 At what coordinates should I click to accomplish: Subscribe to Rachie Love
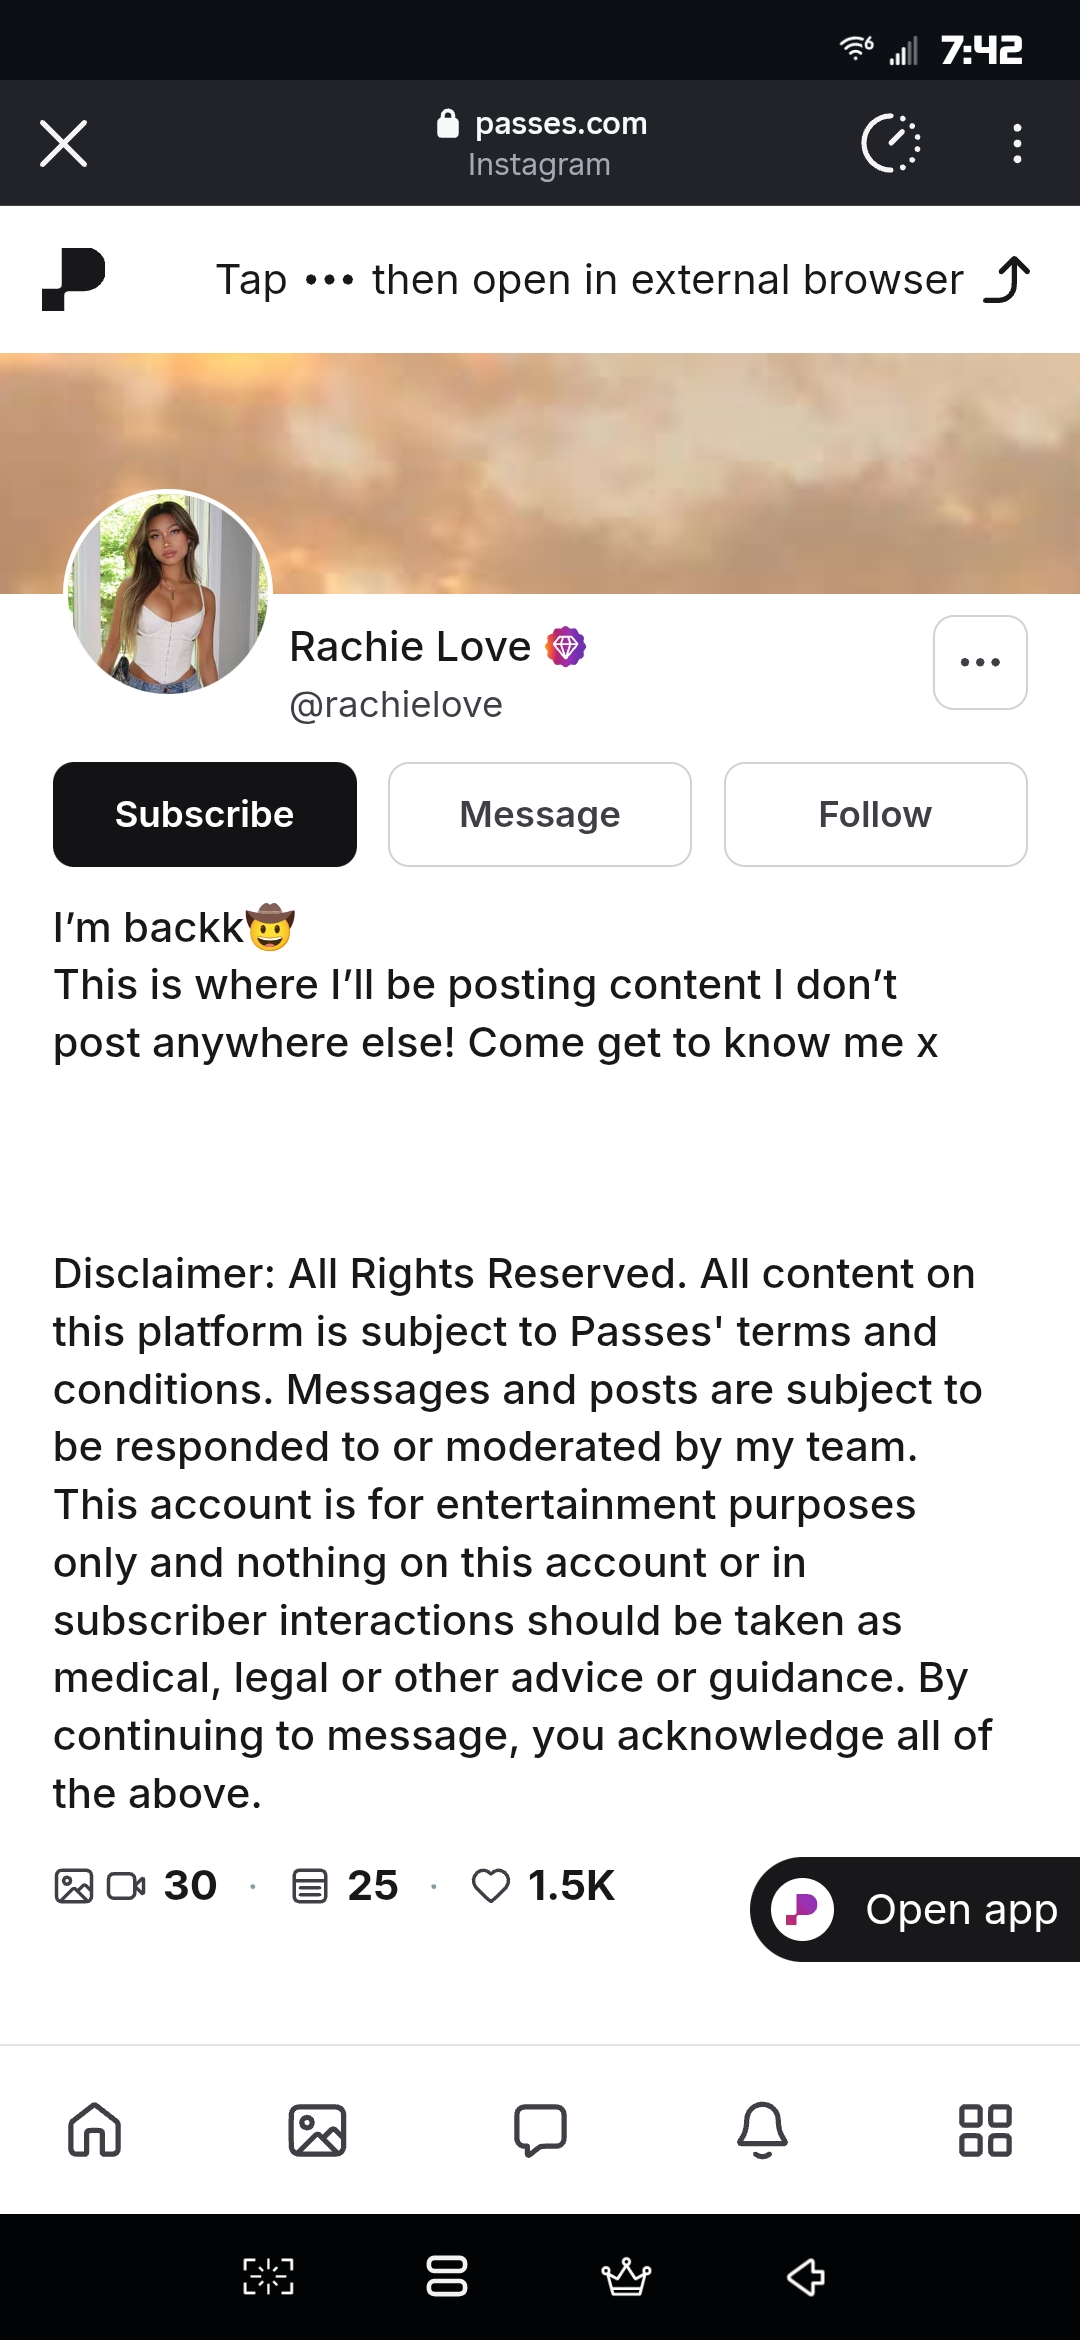[205, 814]
